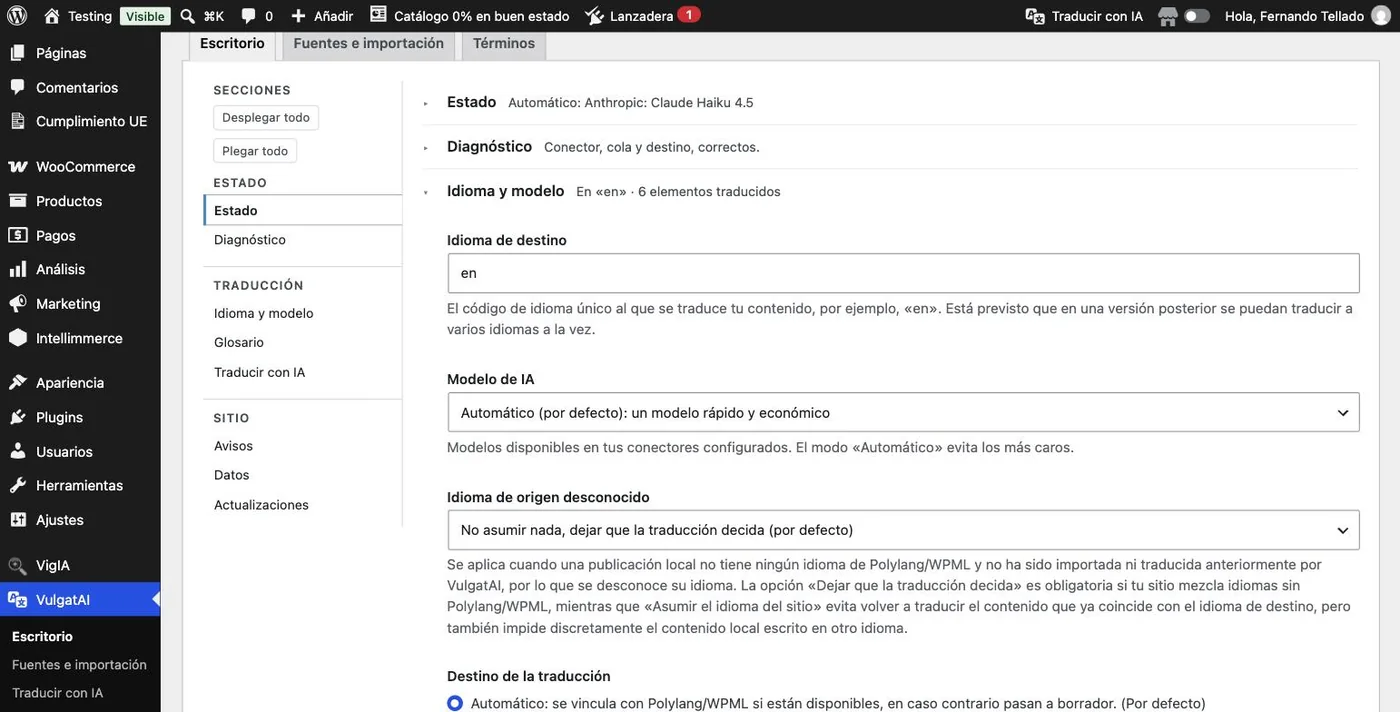
Task: Go to Actualizaciones section link
Action: [x=261, y=505]
